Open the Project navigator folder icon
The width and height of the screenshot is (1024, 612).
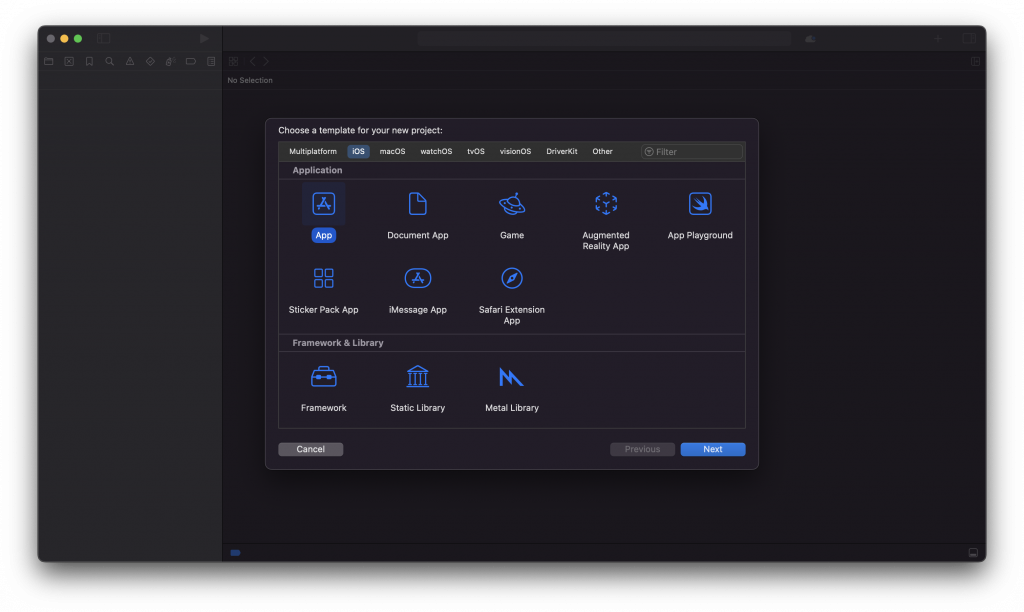pos(48,61)
